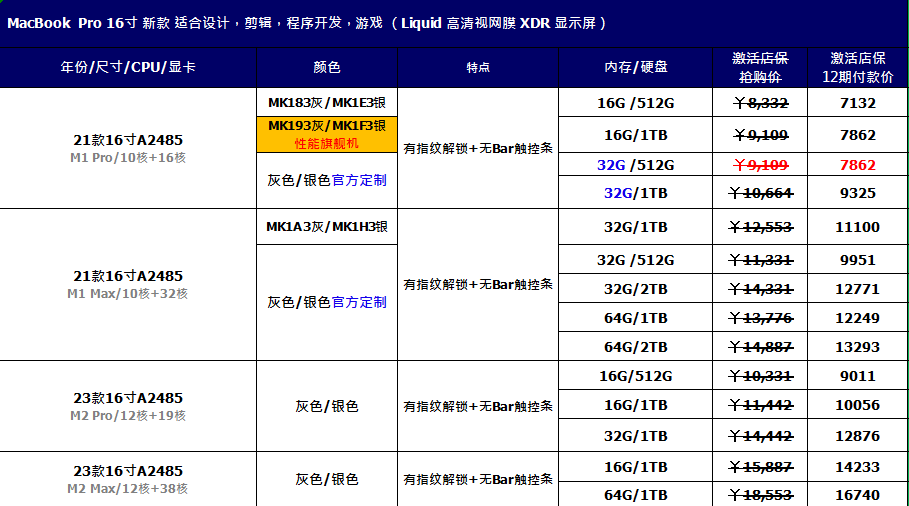Select the 特点 column header

(478, 67)
